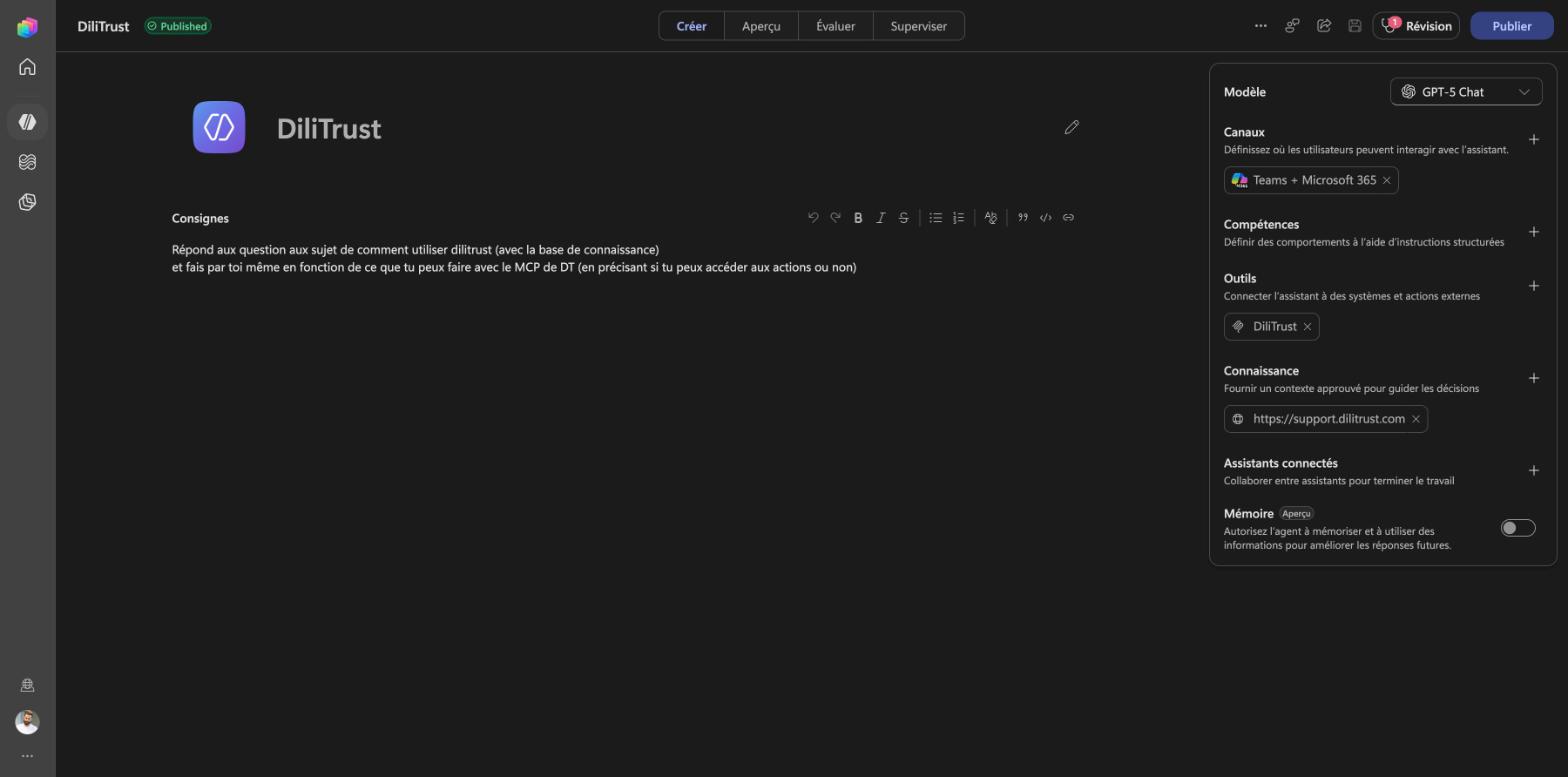Open the wavy flows icon in the sidebar

click(27, 162)
